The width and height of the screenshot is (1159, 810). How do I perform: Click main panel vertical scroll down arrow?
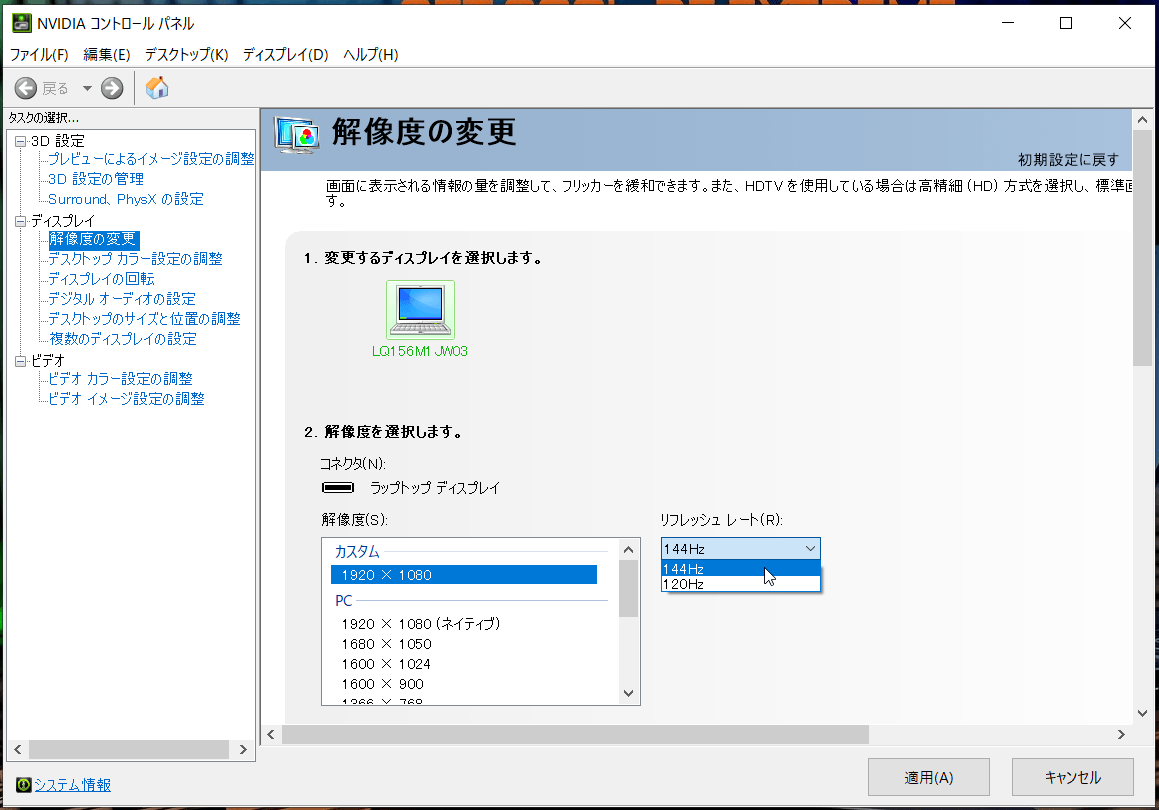click(x=1142, y=713)
